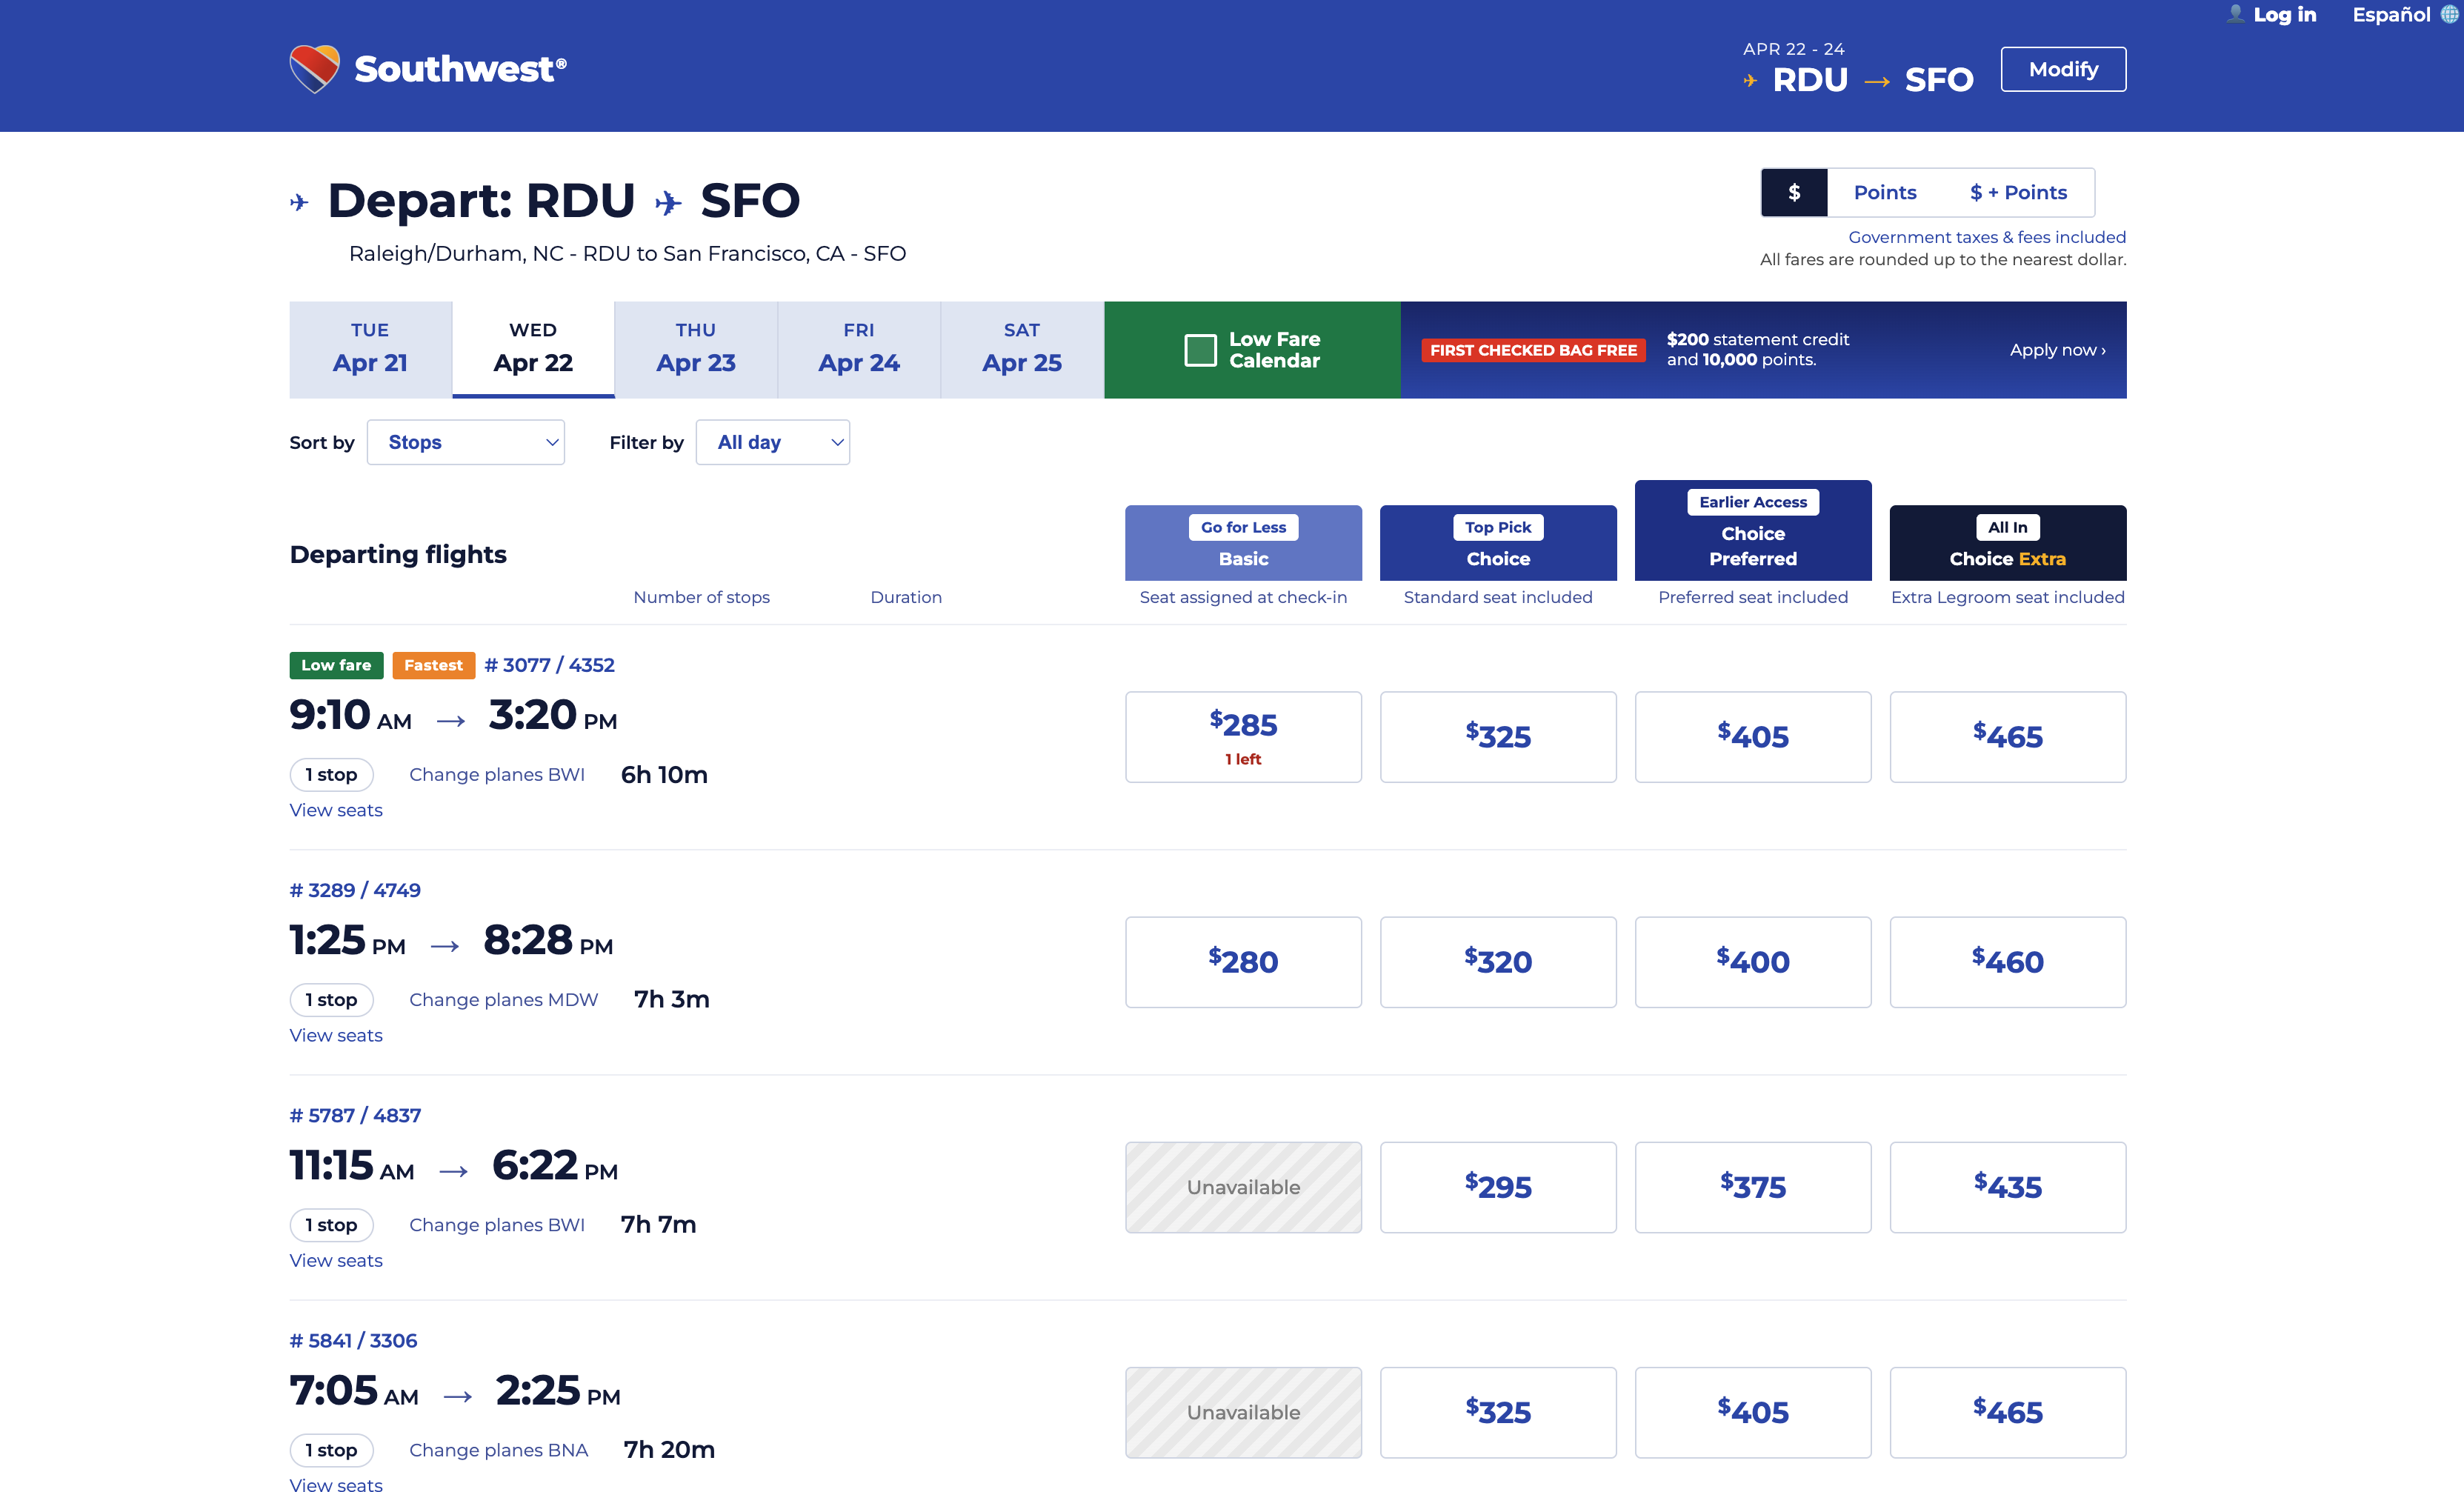Viewport: 2464px width, 1492px height.
Task: Select the Sat Apr 25 date tab
Action: (1022, 350)
